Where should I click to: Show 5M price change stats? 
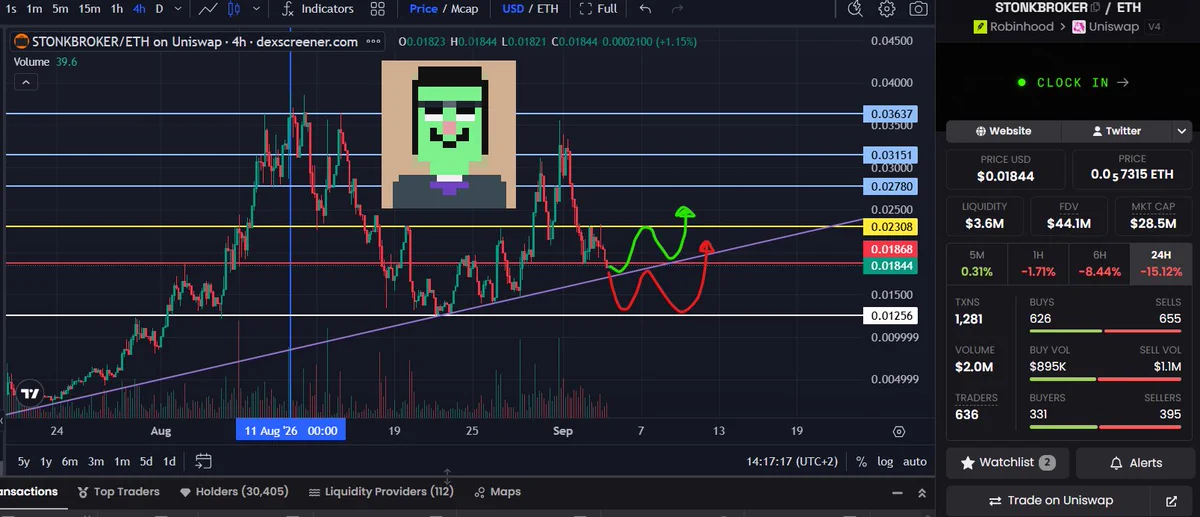[x=977, y=263]
